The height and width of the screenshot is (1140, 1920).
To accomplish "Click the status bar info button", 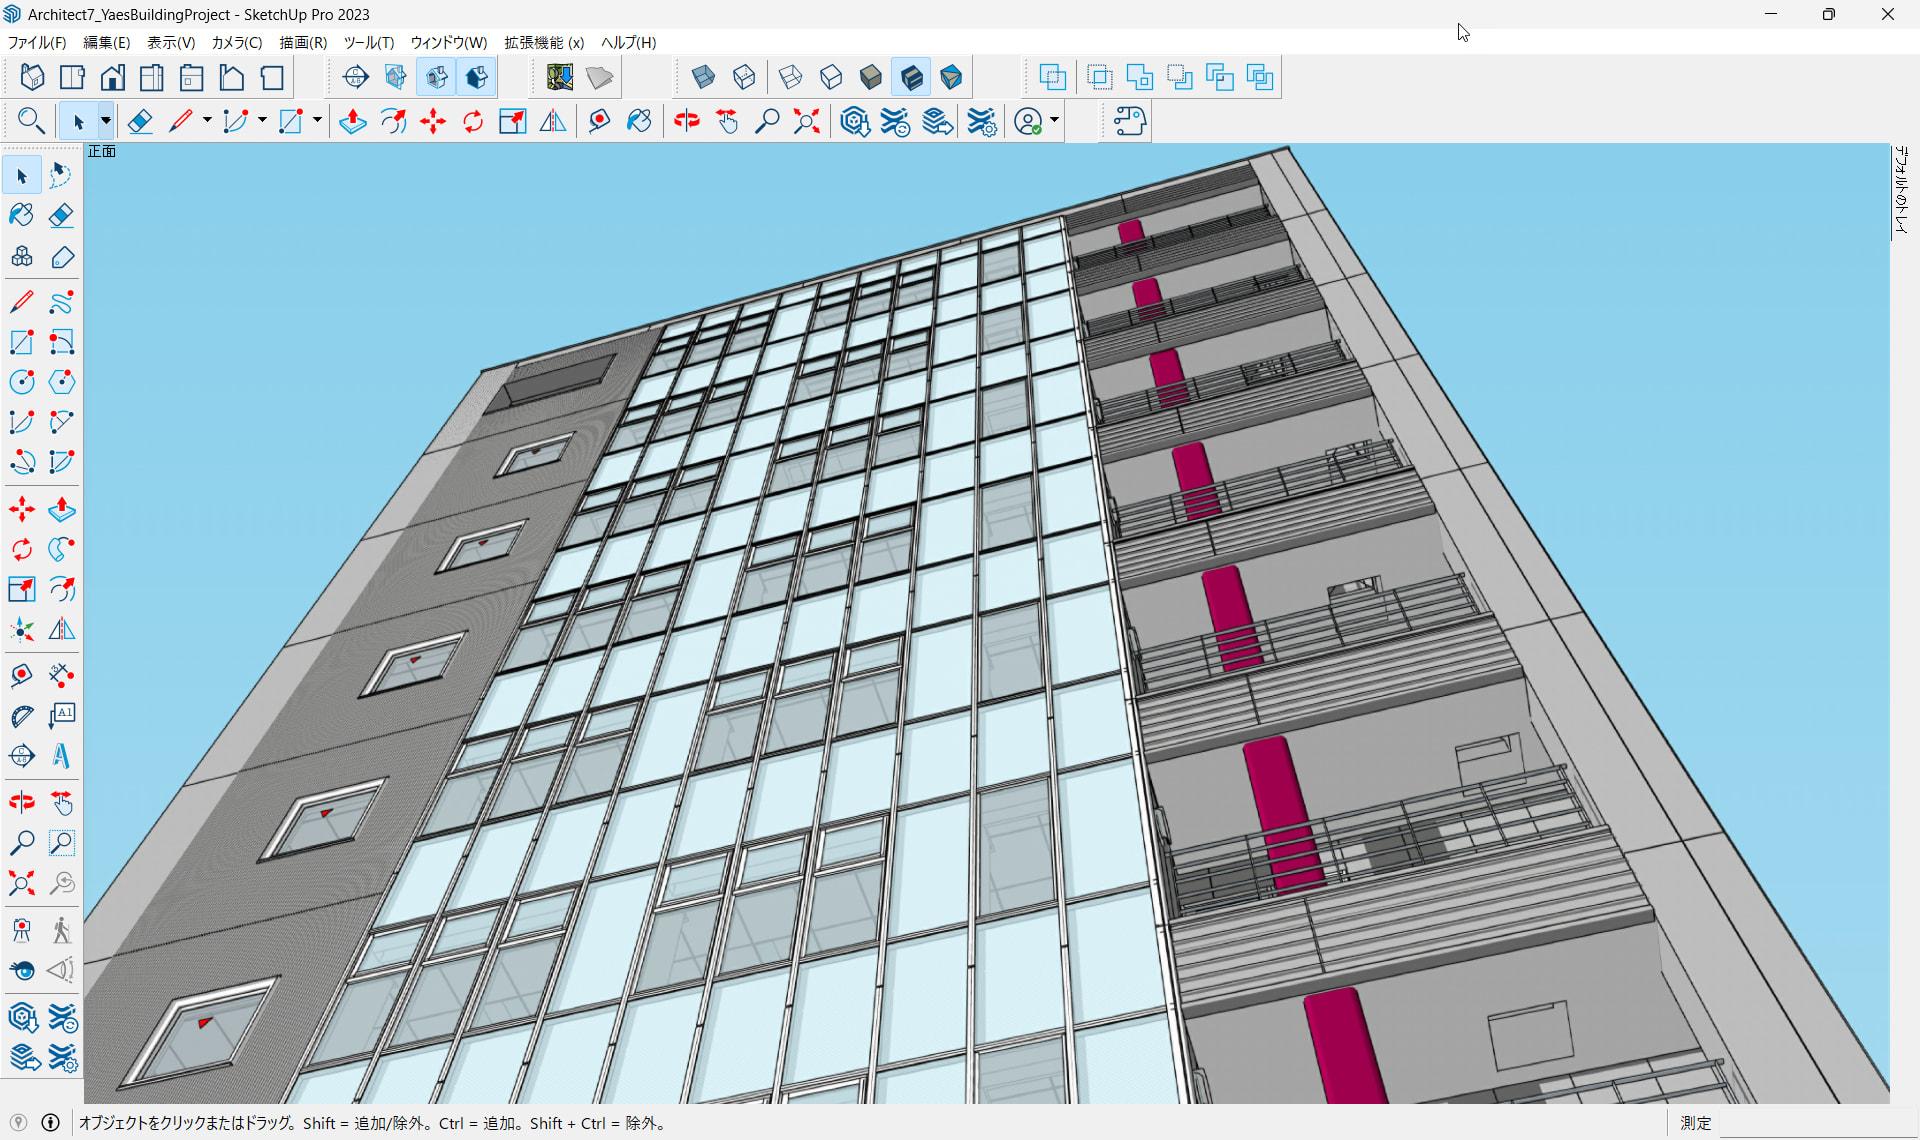I will point(50,1123).
